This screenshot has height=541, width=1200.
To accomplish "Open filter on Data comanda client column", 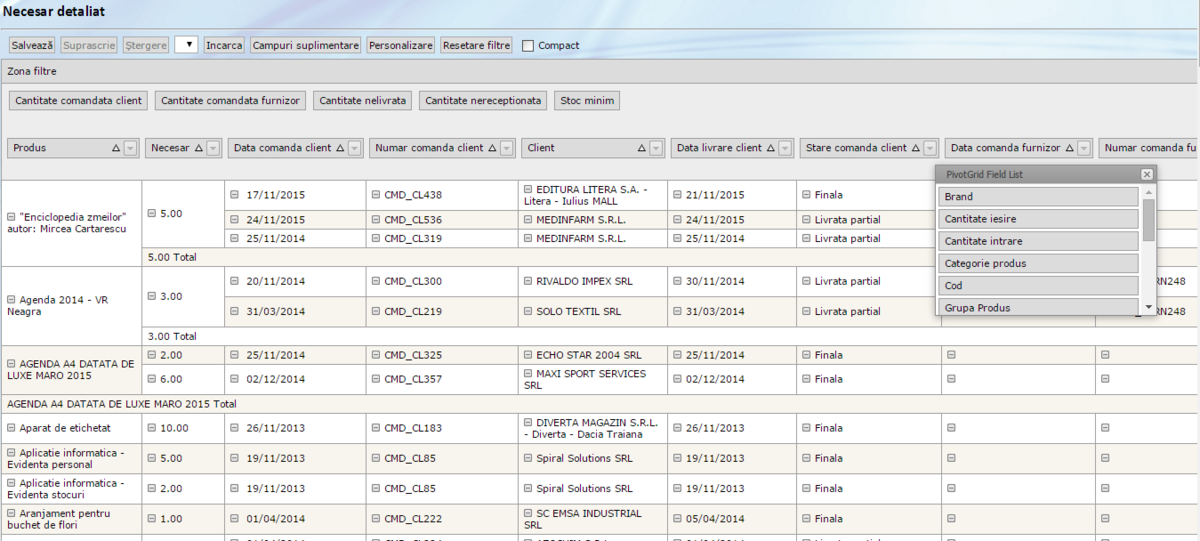I will [x=356, y=148].
